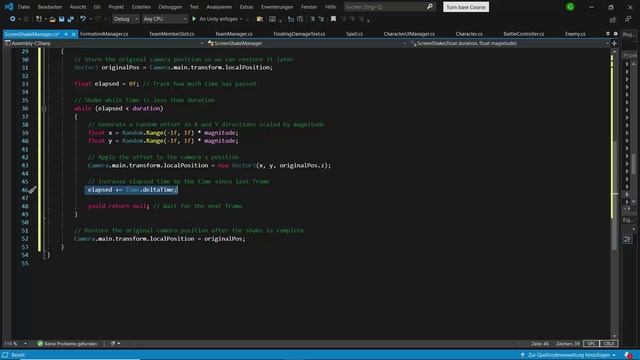Click the green start debugging play icon

pos(194,19)
